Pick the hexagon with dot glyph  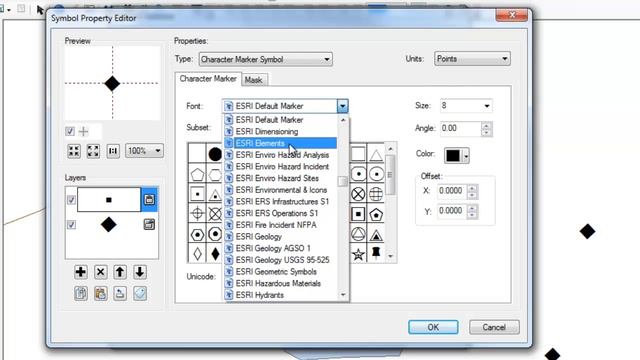point(197,235)
